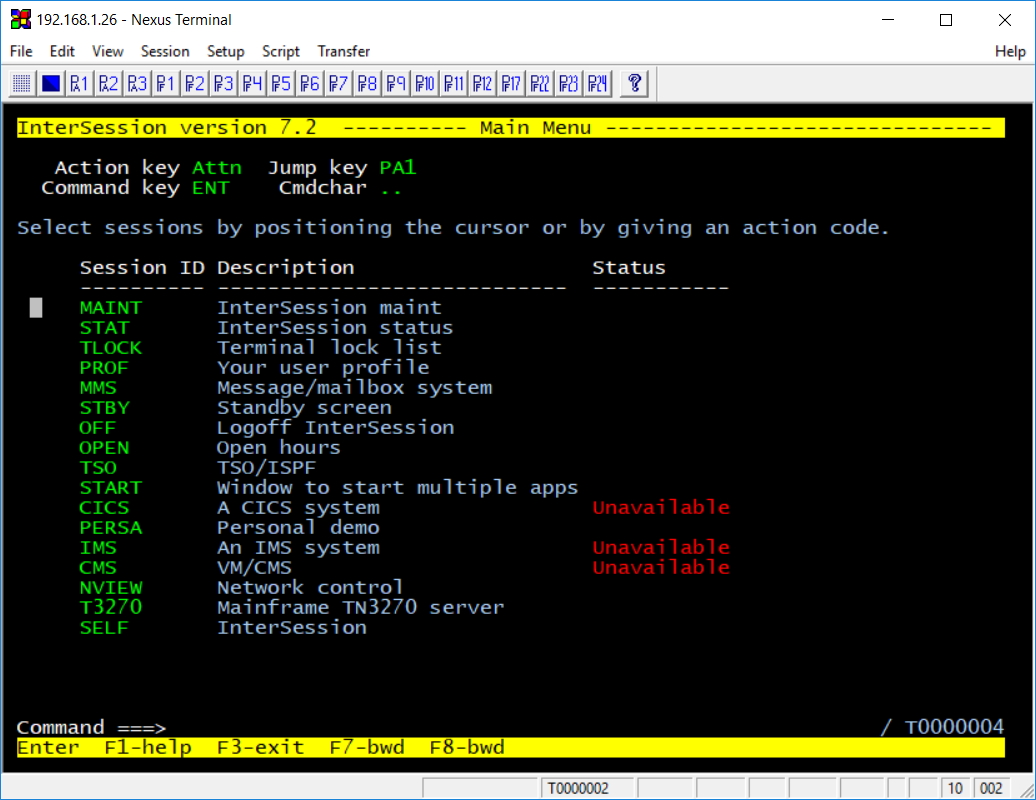Select the TSO session ID
The image size is (1036, 800).
98,468
